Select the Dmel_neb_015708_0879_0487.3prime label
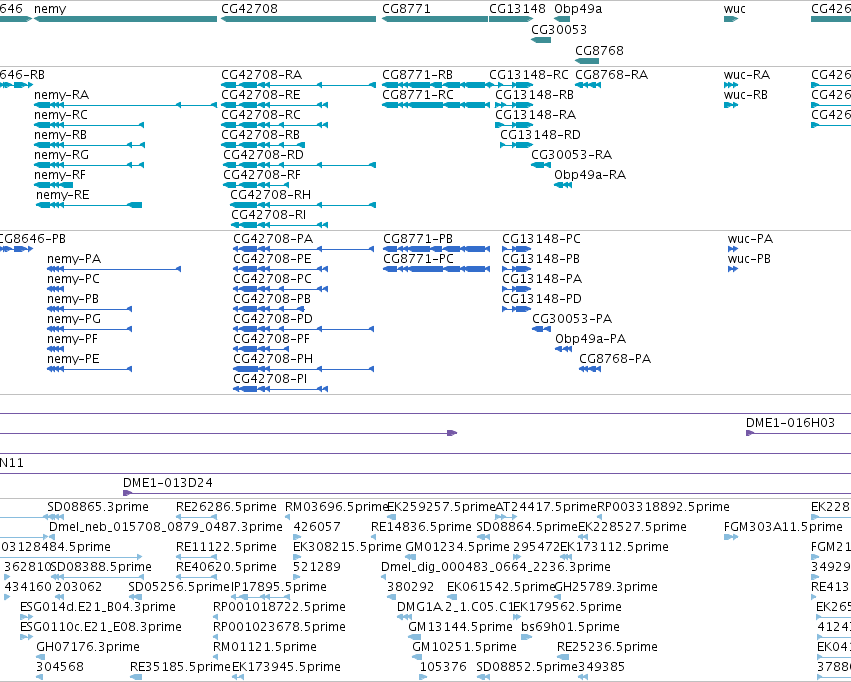 [x=166, y=527]
